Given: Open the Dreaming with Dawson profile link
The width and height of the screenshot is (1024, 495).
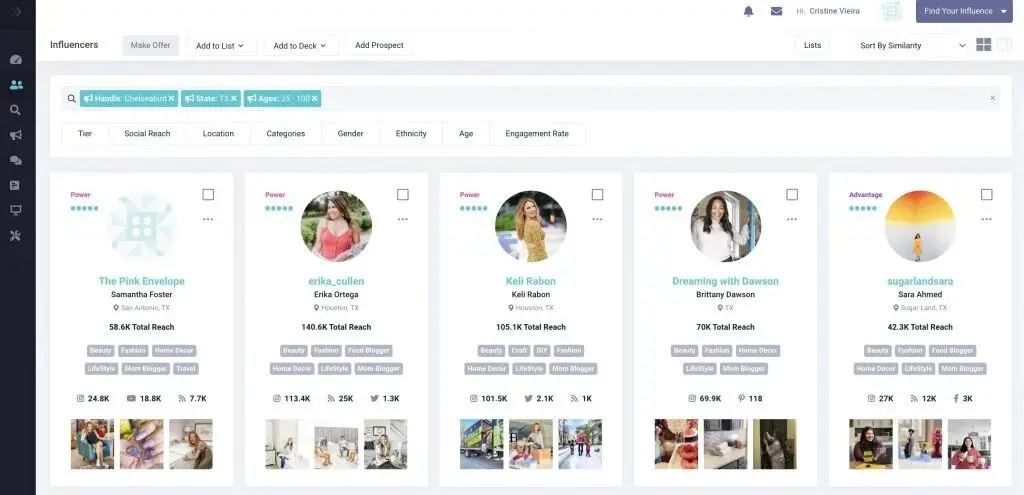Looking at the screenshot, I should (725, 281).
